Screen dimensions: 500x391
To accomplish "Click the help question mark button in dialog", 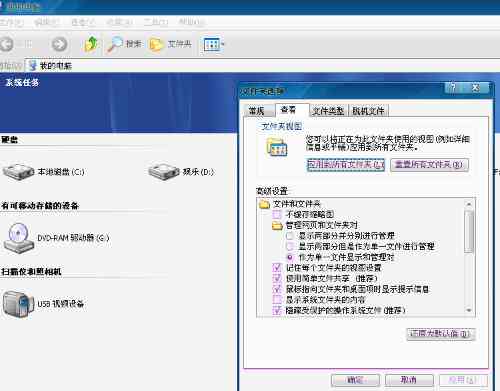I will [x=453, y=88].
